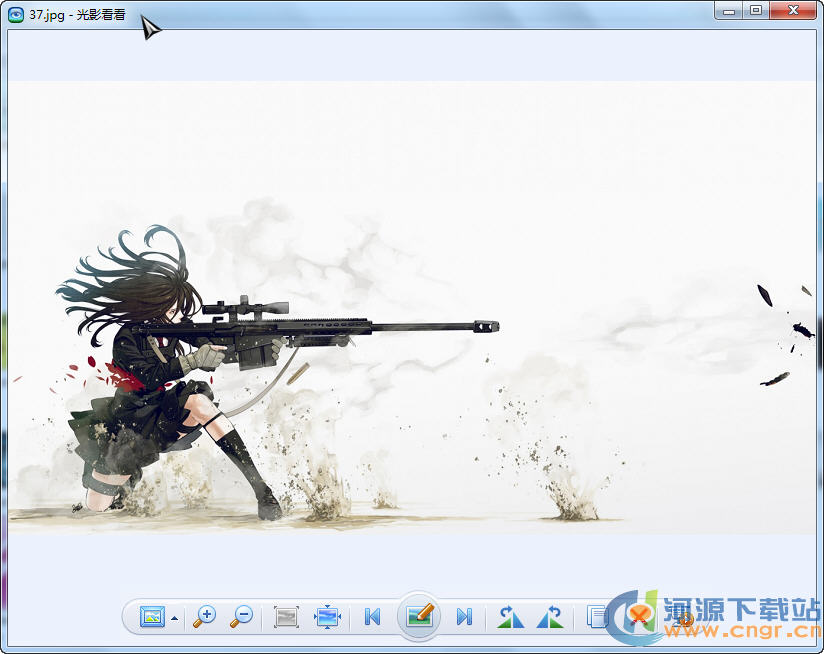Screen dimensions: 824x654
Task: Rotate the image clockwise
Action: 549,617
